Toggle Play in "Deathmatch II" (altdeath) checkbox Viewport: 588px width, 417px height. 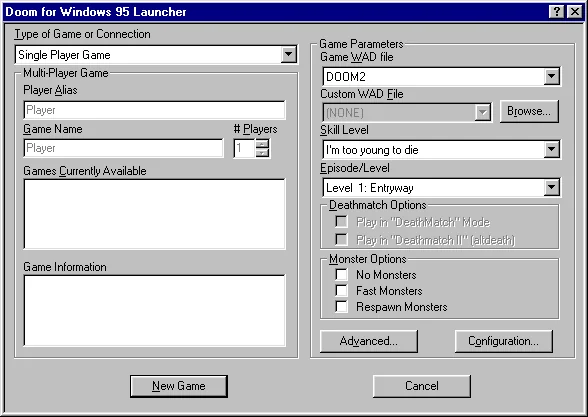(x=341, y=239)
